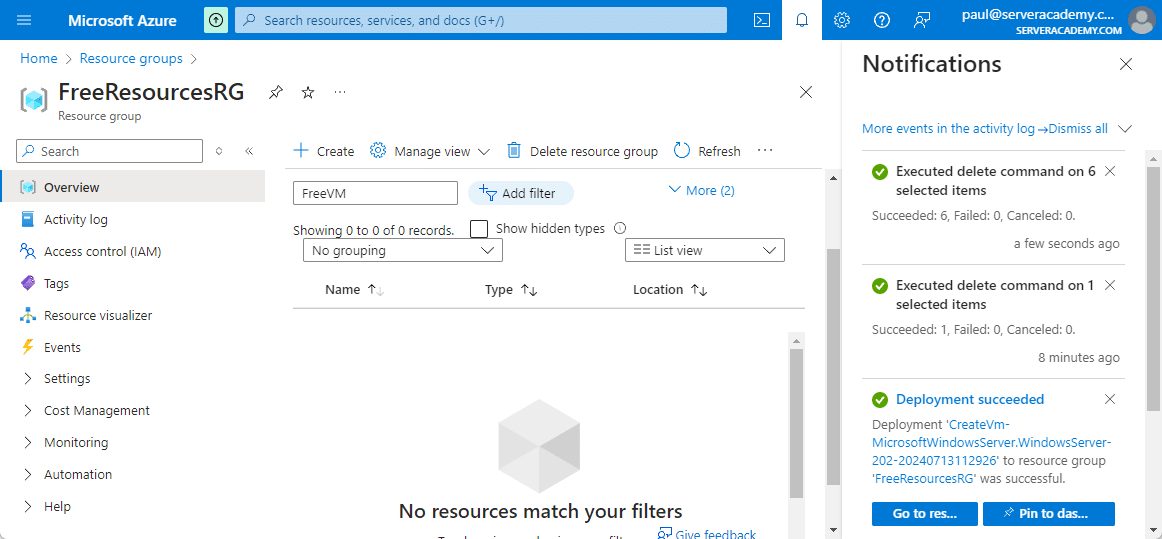Collapse the sidebar with the double chevron
1162x539 pixels.
[x=249, y=151]
